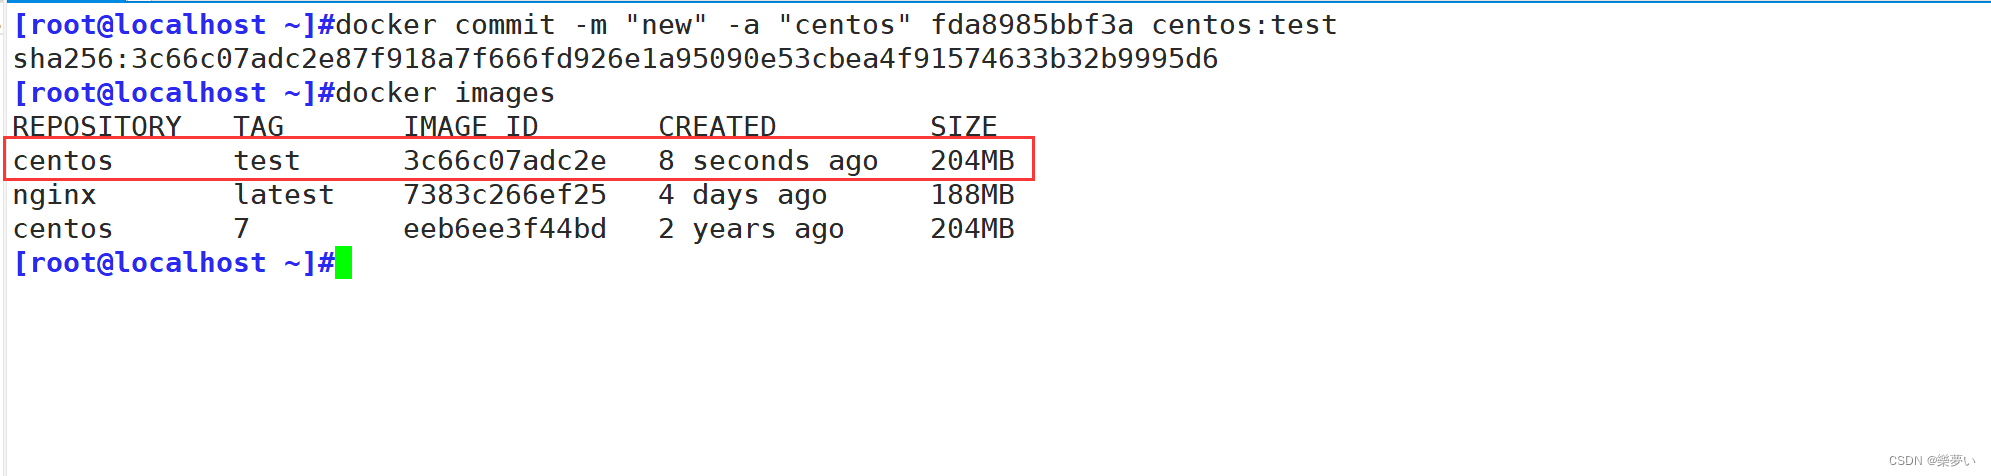
Task: Click the test tag in highlighted row
Action: 267,161
